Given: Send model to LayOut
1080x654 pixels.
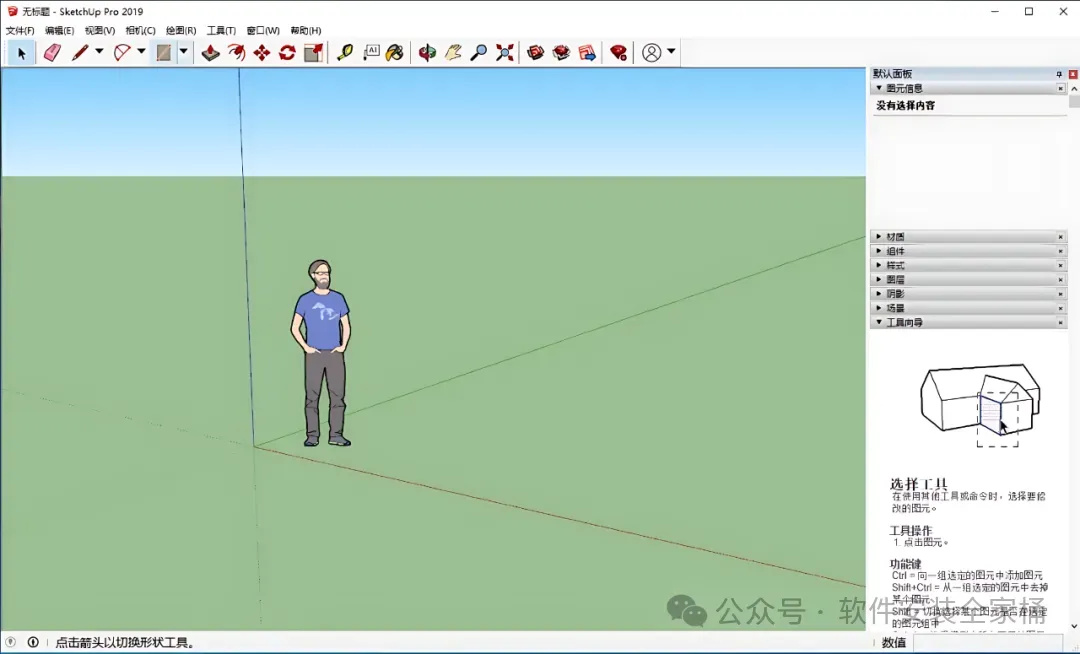Looking at the screenshot, I should (x=587, y=53).
